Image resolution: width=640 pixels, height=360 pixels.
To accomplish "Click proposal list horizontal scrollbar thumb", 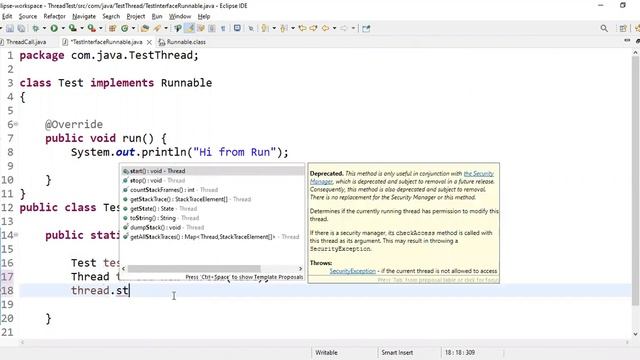I will click(x=194, y=268).
